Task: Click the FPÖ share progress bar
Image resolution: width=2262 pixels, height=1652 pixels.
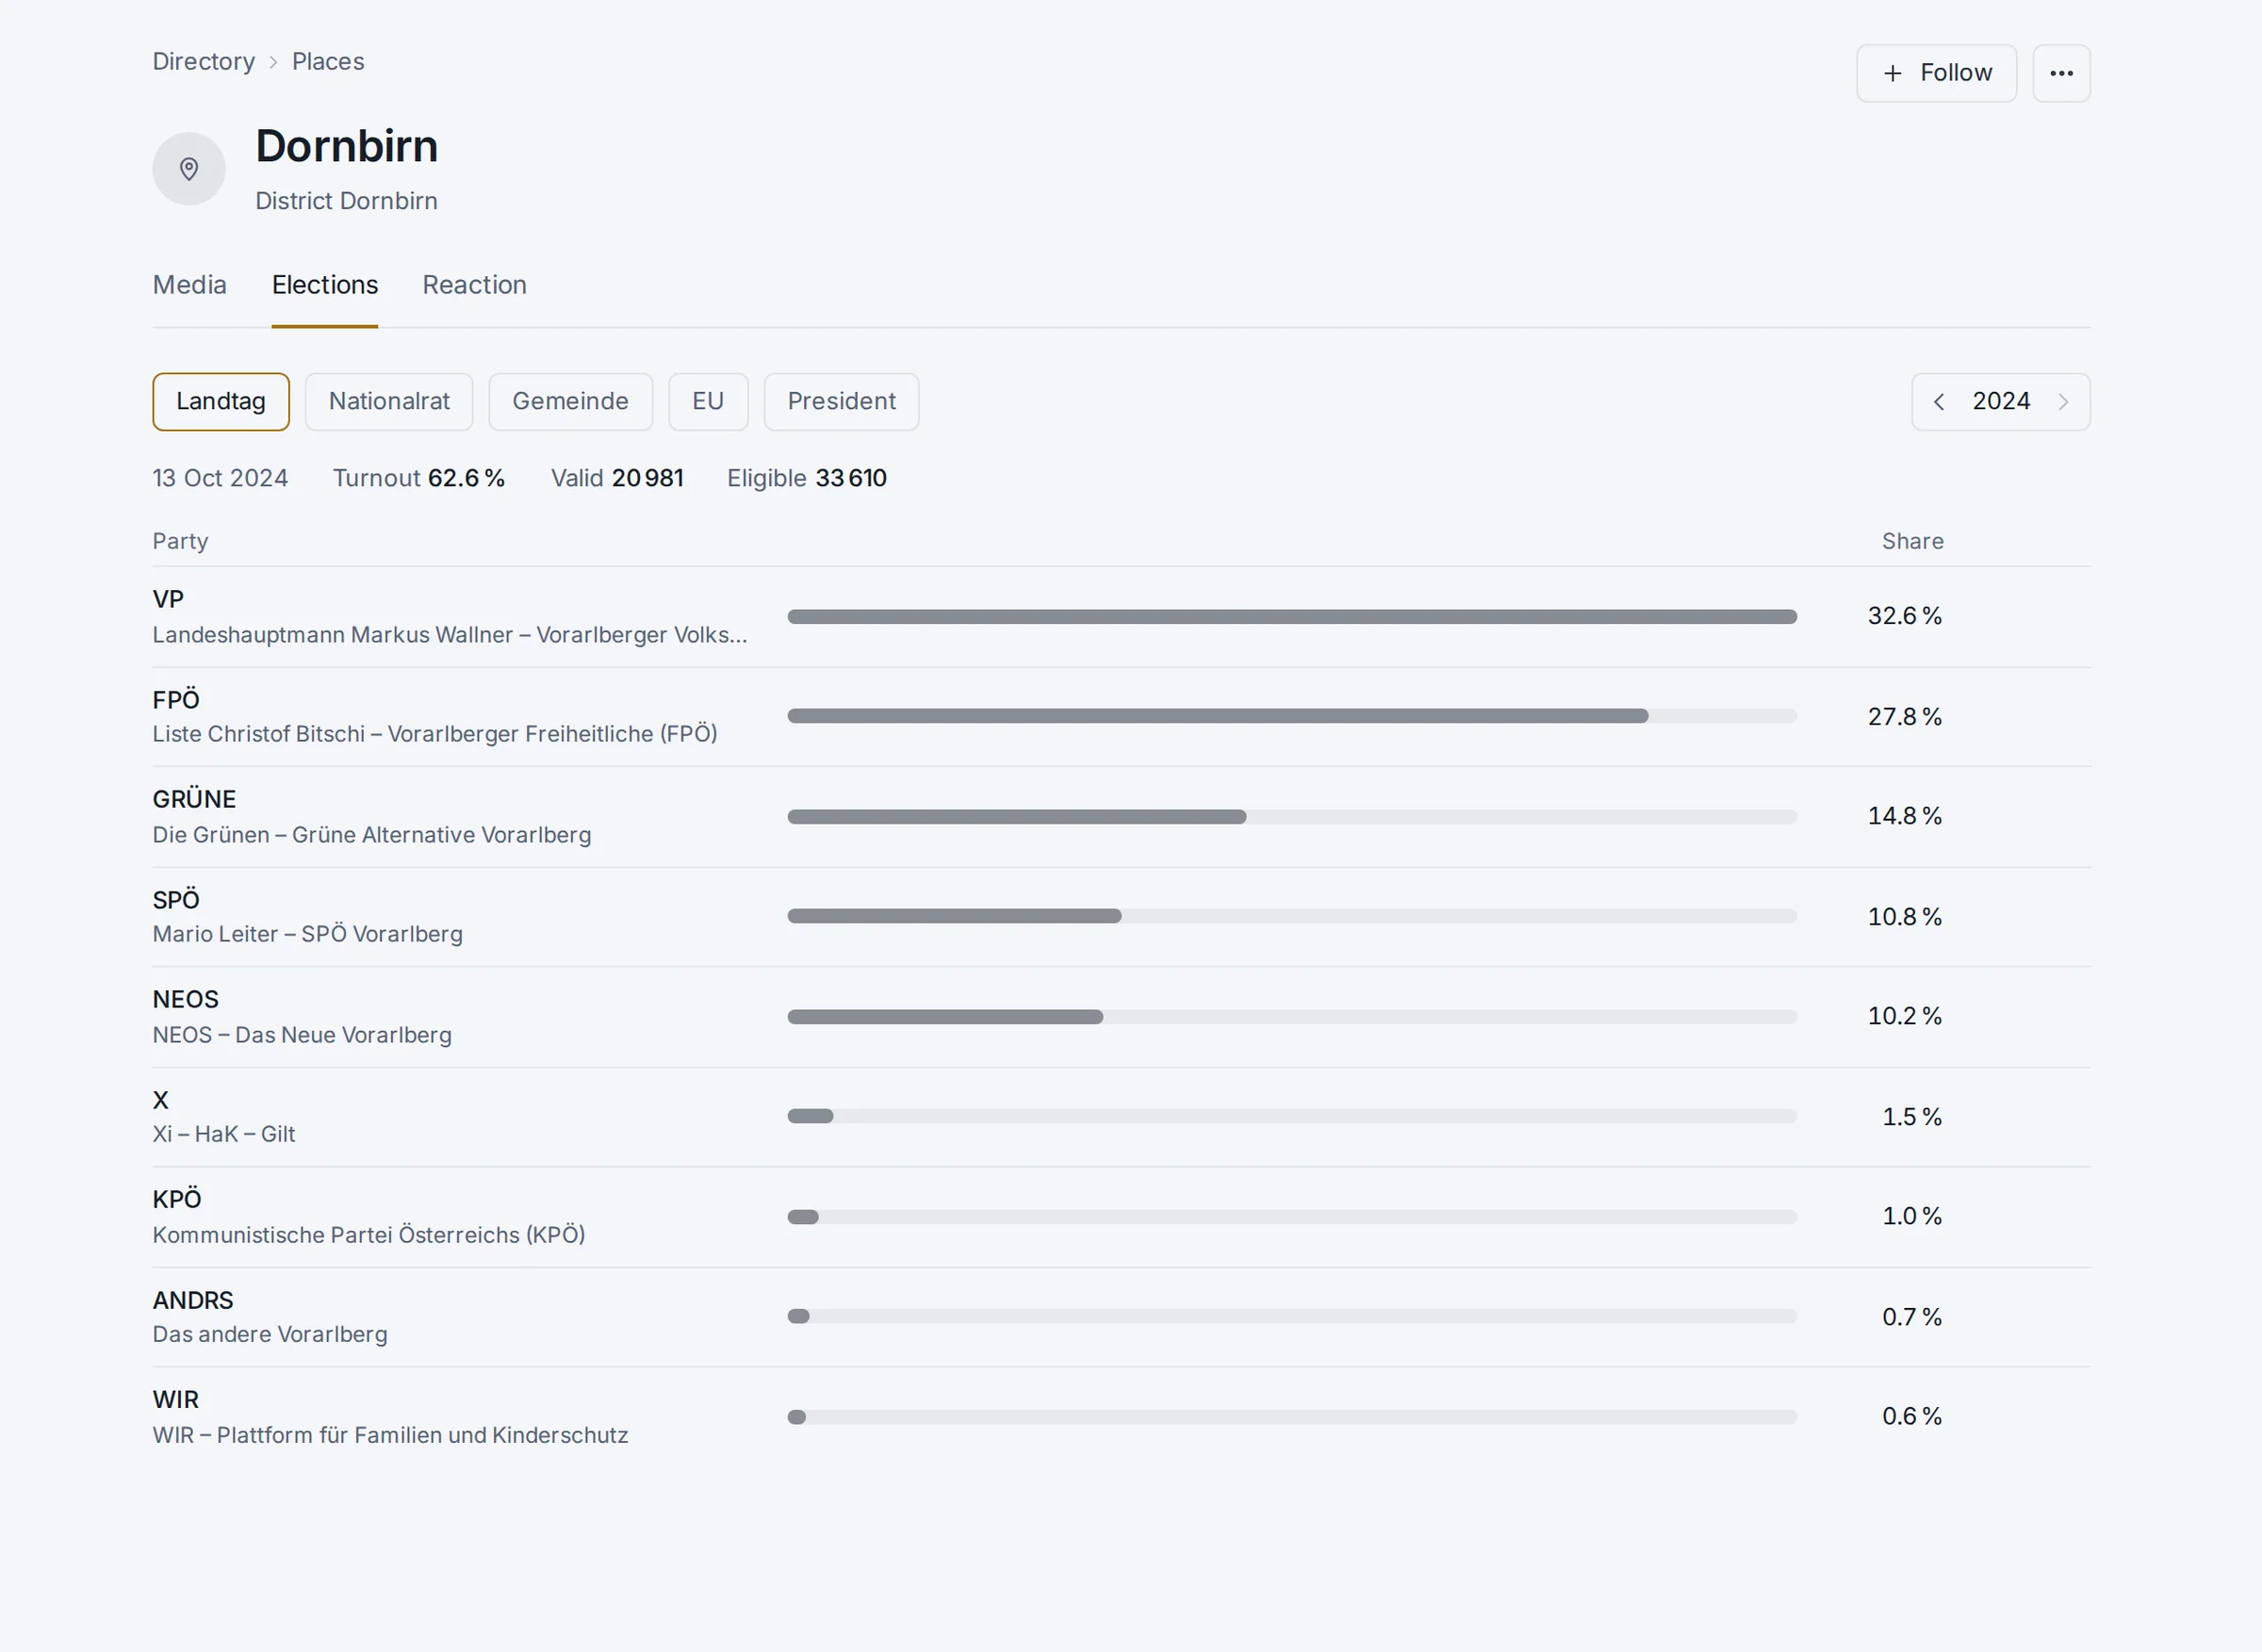Action: (x=1292, y=716)
